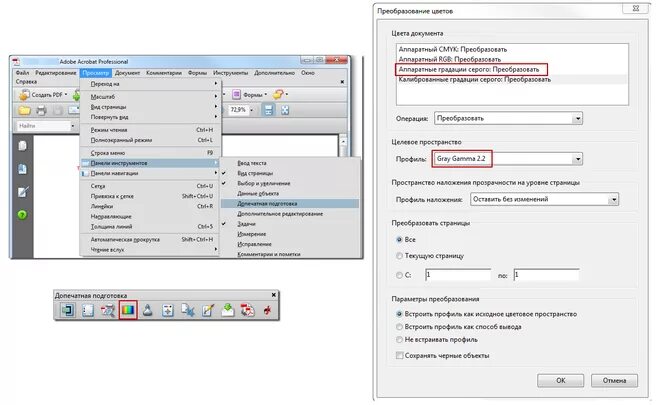This screenshot has width=659, height=405.
Task: Select Аппаратные градации серого: Преобразовать row
Action: point(512,69)
